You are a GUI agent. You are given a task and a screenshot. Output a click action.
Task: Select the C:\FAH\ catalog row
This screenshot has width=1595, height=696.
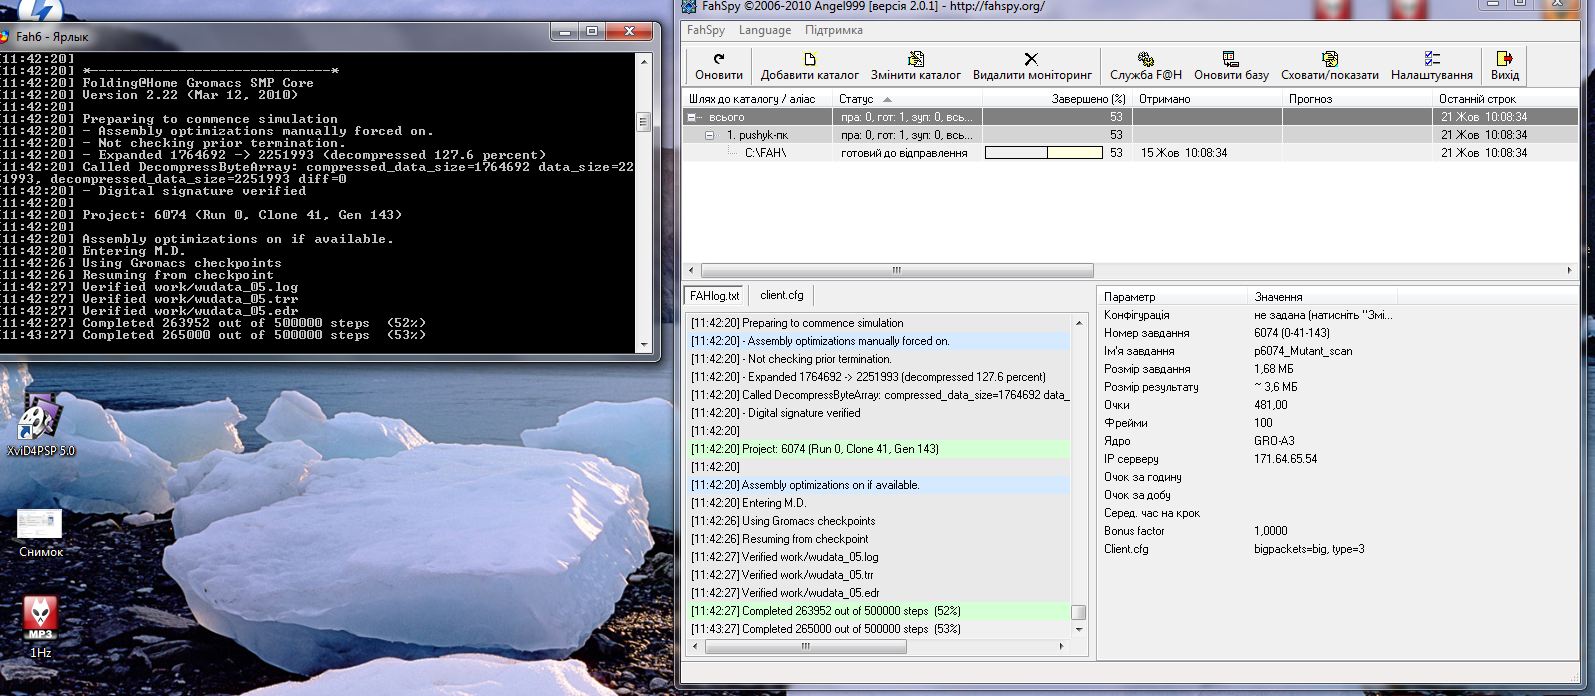coord(1130,153)
